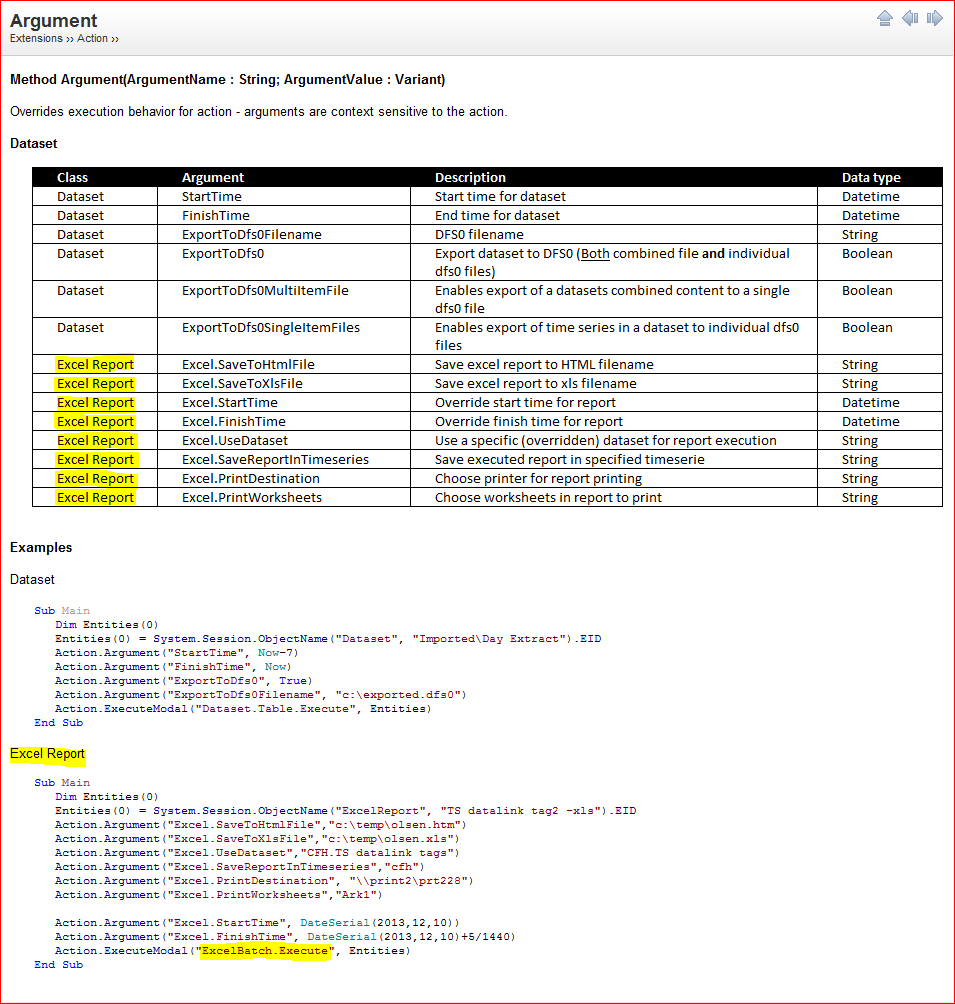This screenshot has width=955, height=1004.
Task: Click the Method Argument signature line
Action: click(x=227, y=79)
